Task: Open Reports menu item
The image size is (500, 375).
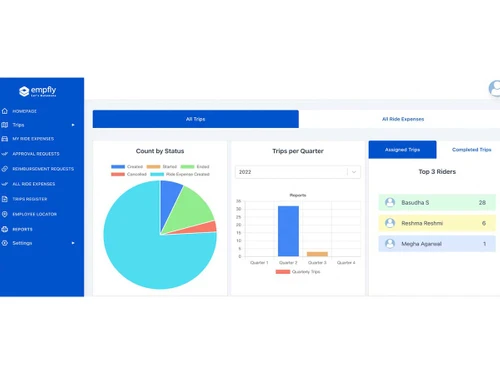Action: 22,229
